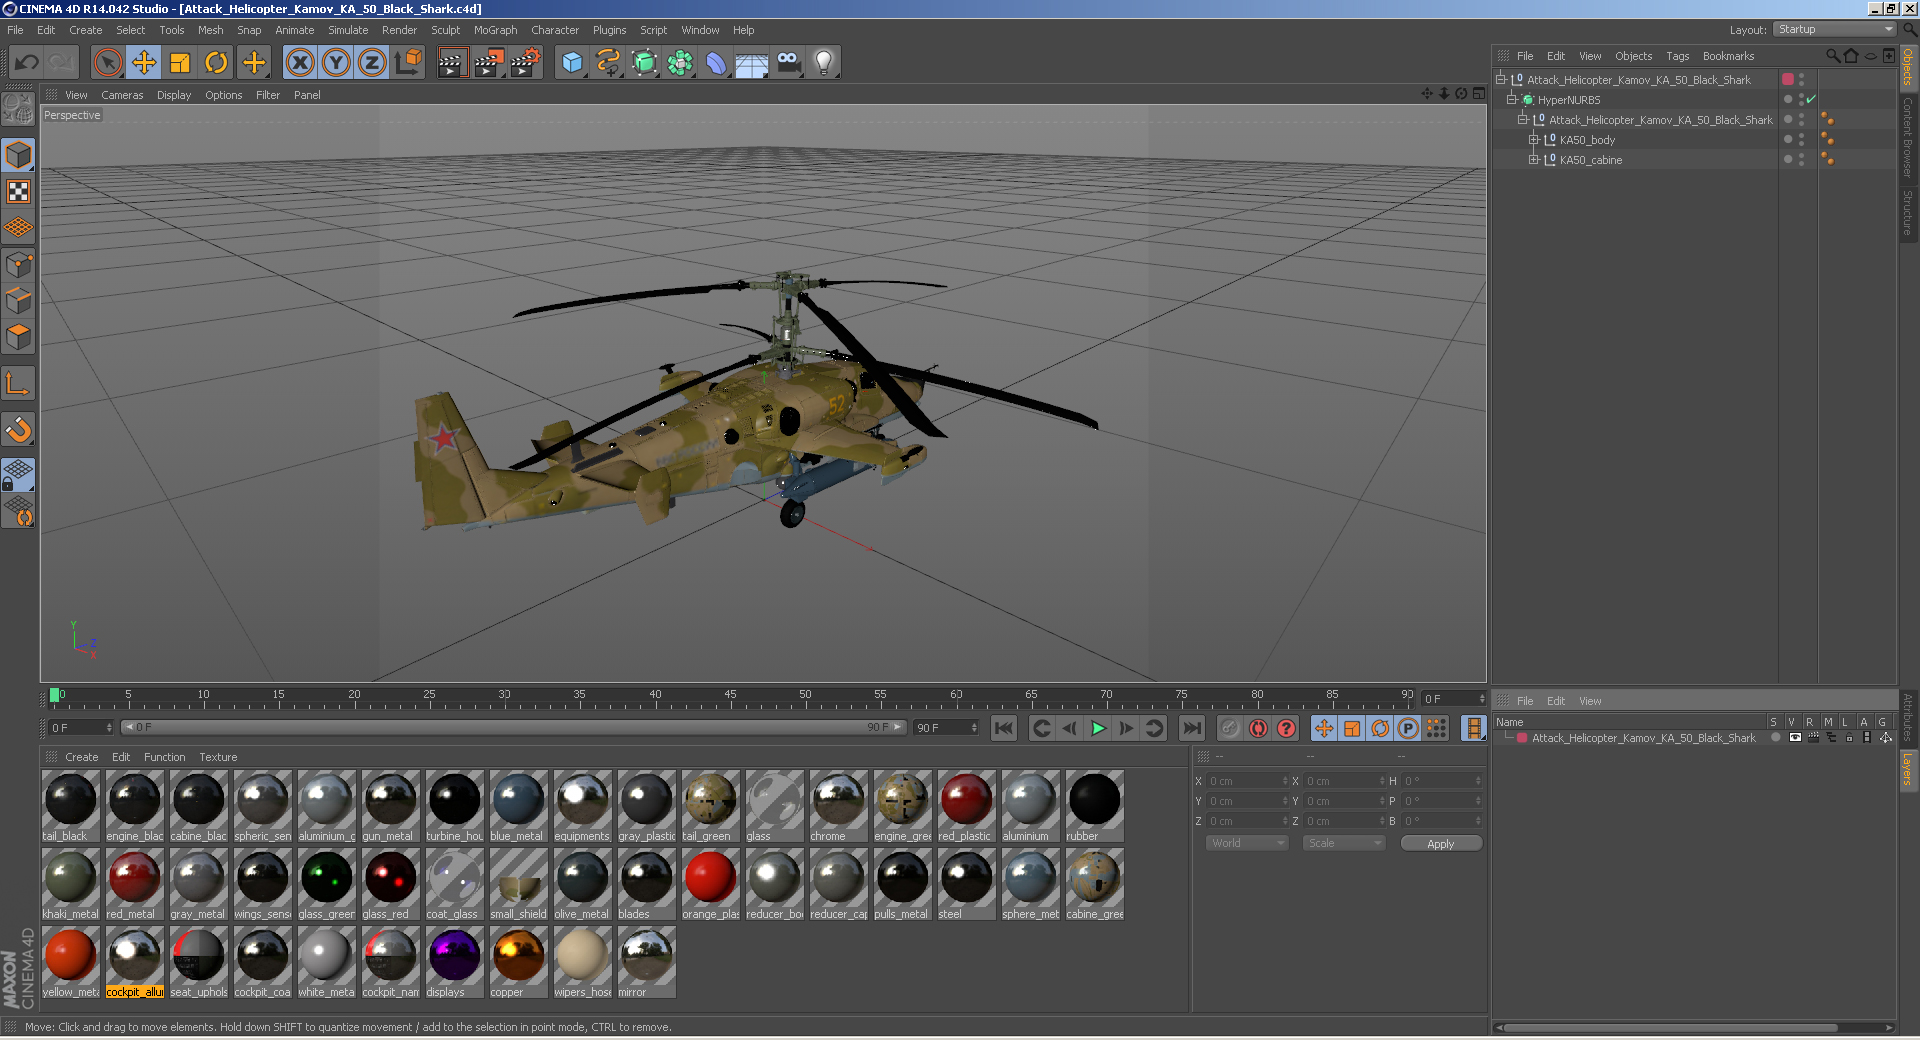The width and height of the screenshot is (1920, 1040).
Task: Toggle visibility dots of KA50_body
Action: tap(1801, 140)
